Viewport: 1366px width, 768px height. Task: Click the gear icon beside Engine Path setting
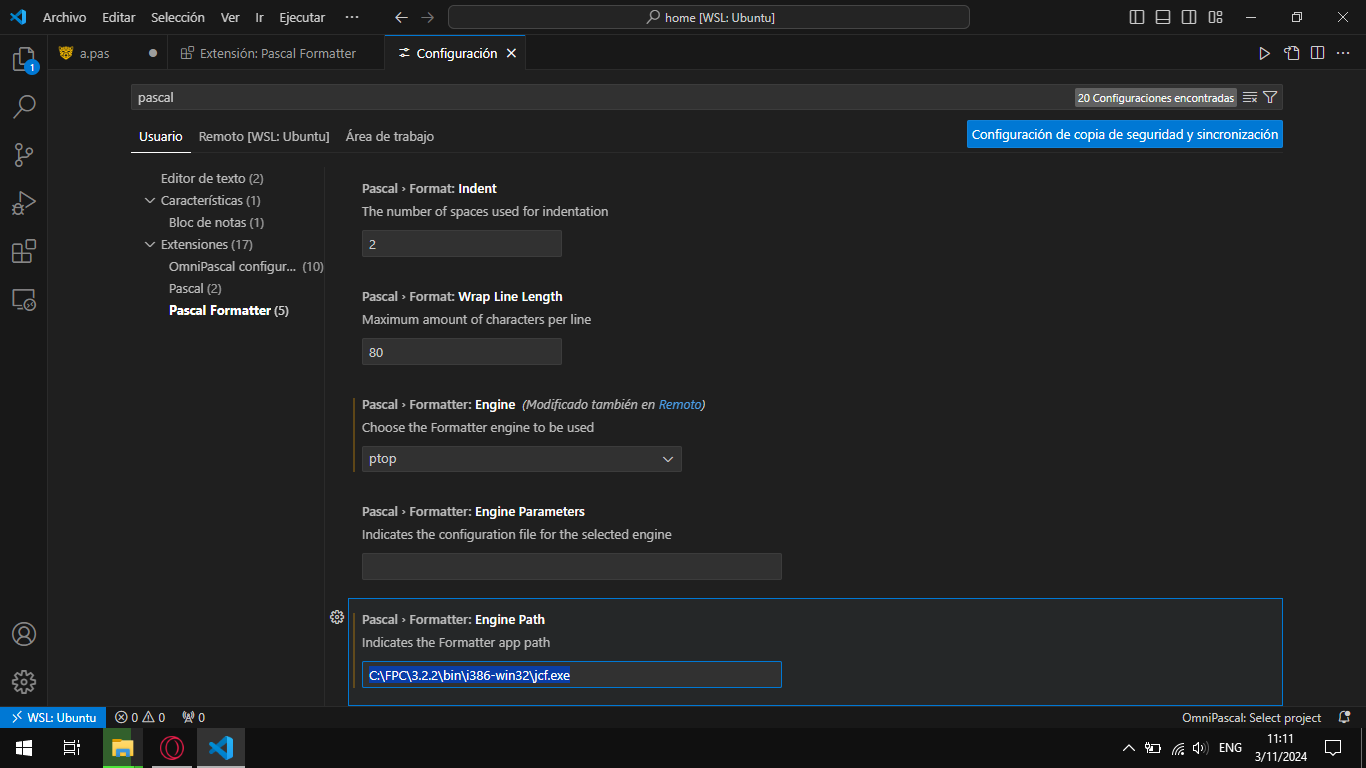(x=337, y=617)
